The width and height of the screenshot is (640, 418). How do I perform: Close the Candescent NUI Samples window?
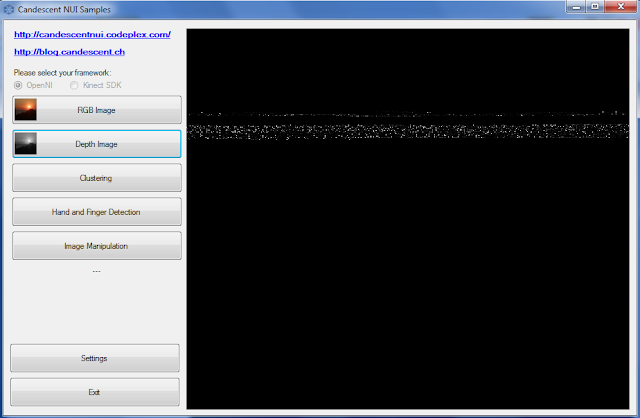point(621,7)
